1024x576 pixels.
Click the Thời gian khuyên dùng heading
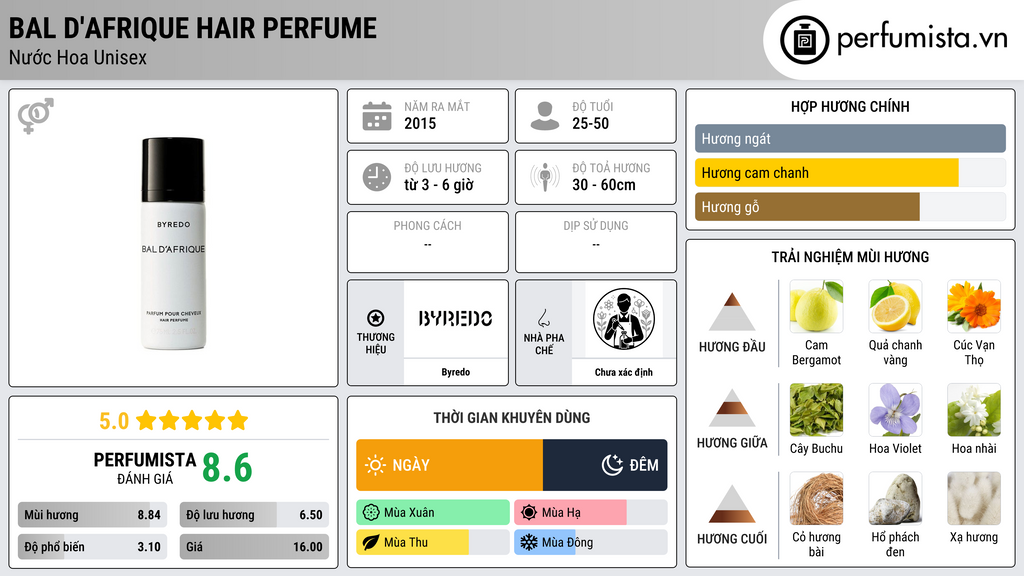click(x=512, y=417)
